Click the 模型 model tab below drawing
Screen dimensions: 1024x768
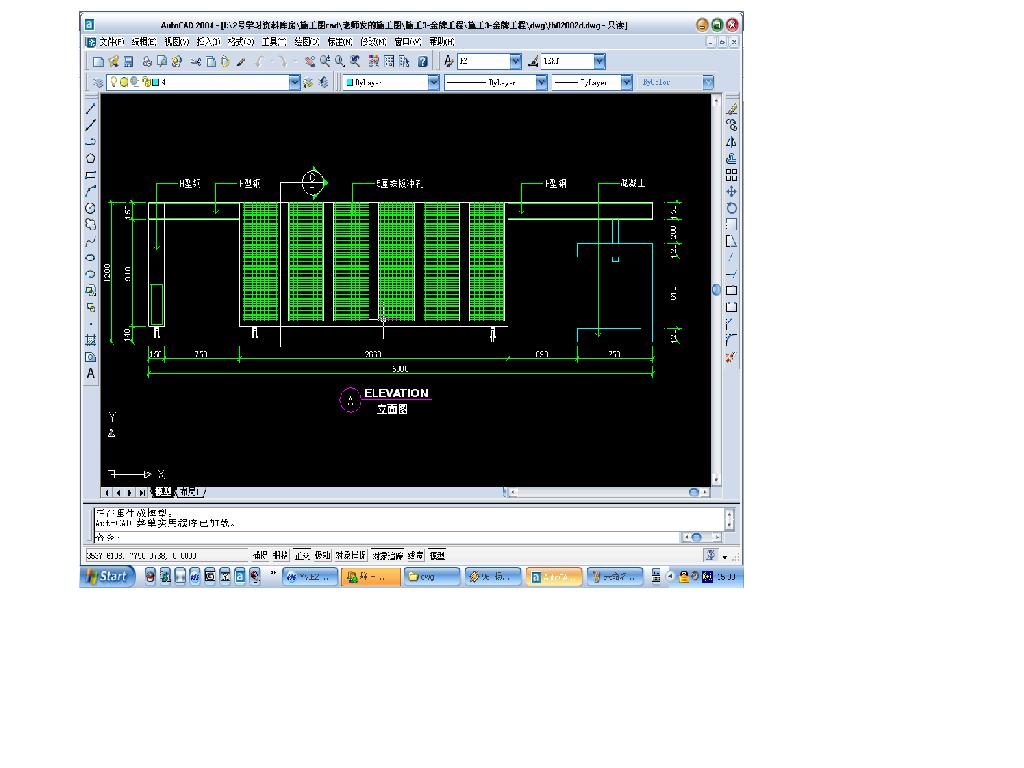click(x=163, y=492)
